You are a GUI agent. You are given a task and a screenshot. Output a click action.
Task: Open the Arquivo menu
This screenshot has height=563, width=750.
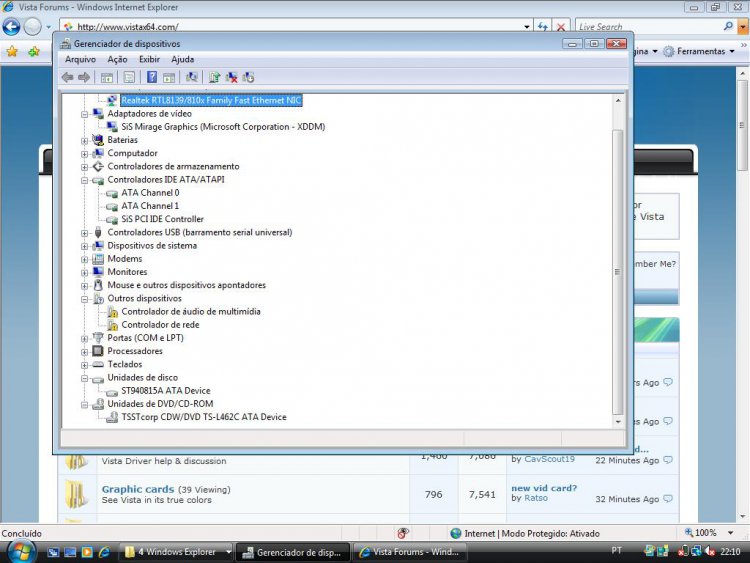click(x=80, y=59)
